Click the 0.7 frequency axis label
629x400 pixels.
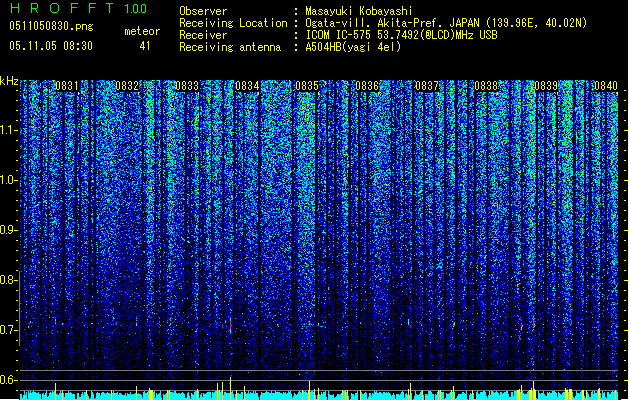[x=8, y=330]
